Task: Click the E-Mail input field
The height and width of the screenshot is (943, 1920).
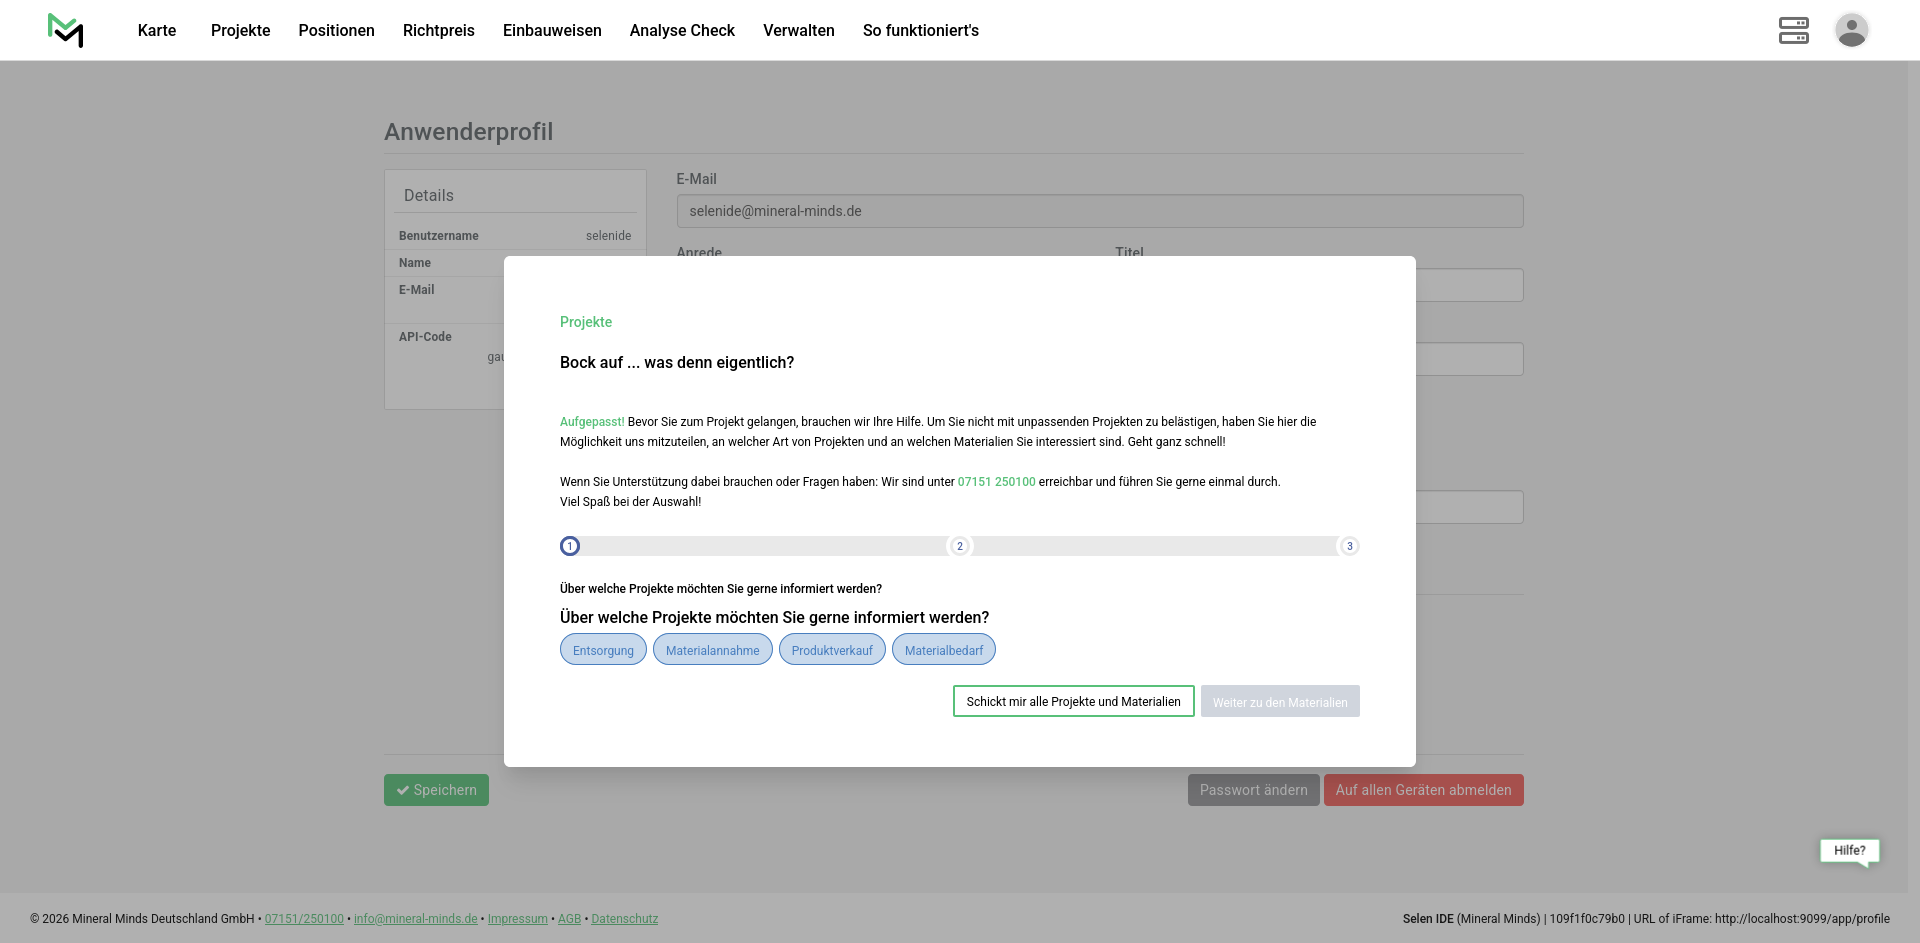Action: click(x=1099, y=211)
